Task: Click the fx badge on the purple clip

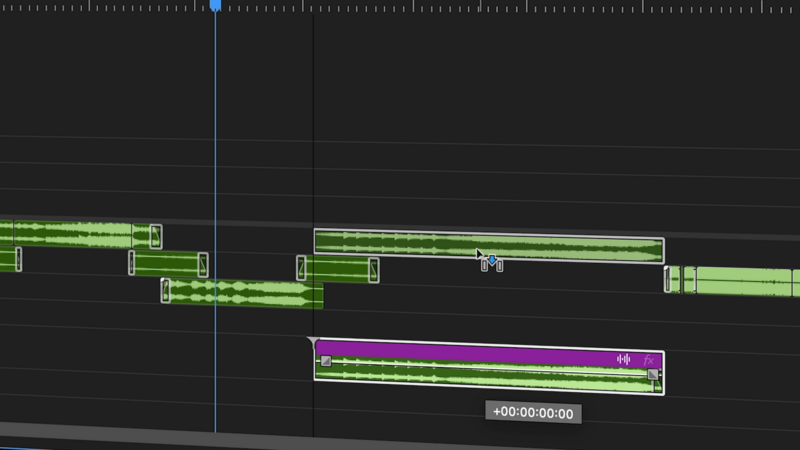Action: [x=648, y=359]
